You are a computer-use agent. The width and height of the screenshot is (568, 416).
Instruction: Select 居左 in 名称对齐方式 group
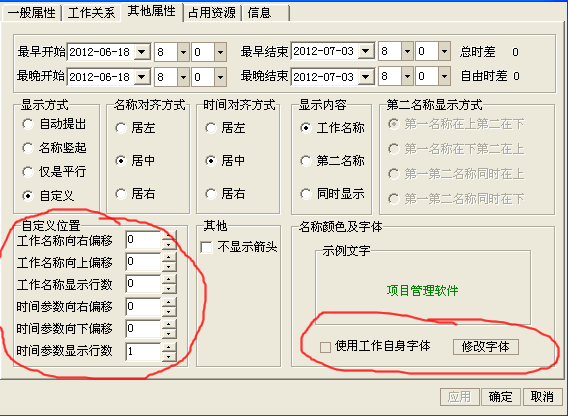[121, 128]
